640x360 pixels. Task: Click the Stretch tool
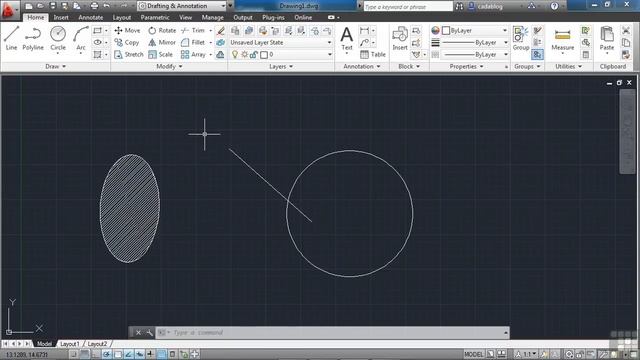[129, 54]
